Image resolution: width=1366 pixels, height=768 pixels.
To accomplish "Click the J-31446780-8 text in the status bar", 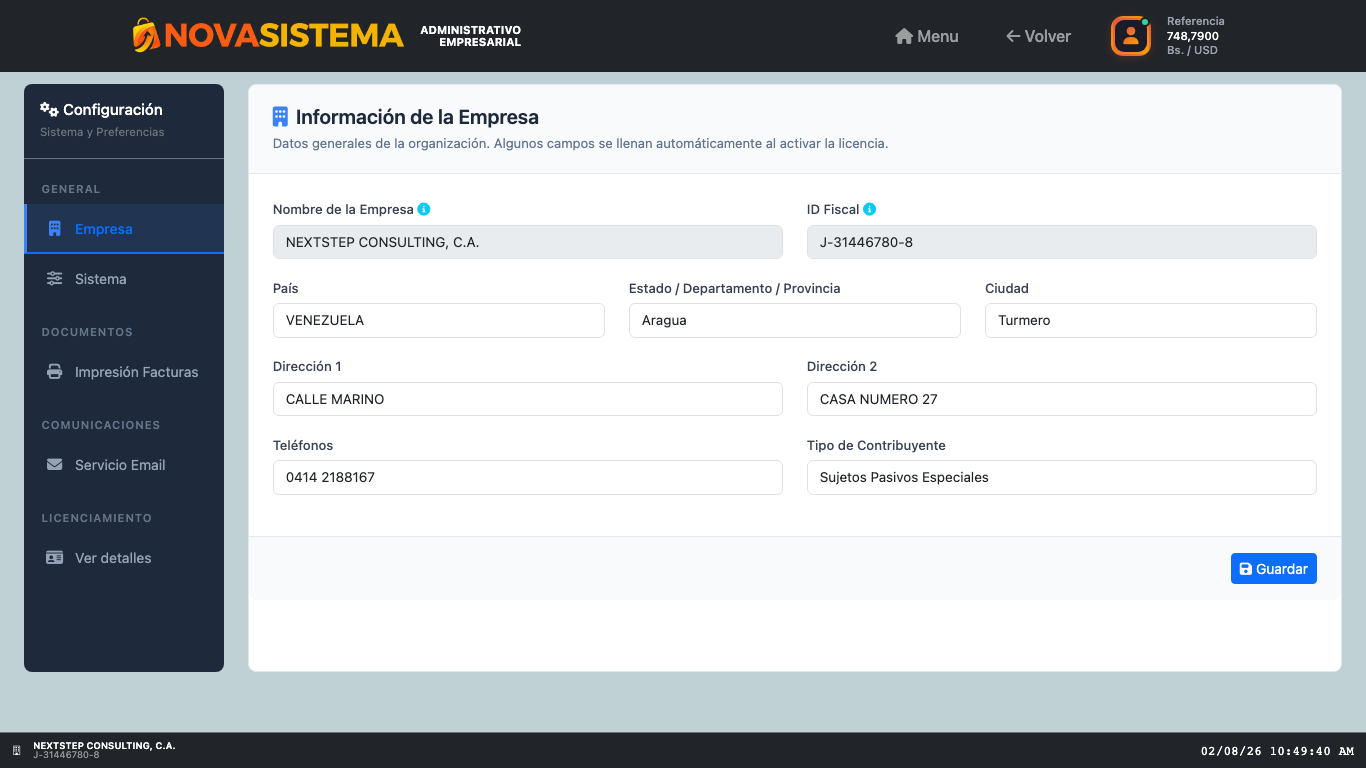I will click(x=66, y=755).
